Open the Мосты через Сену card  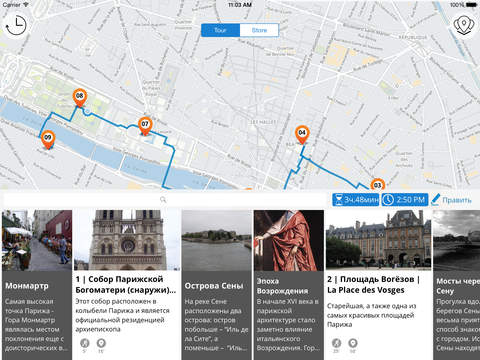(x=457, y=285)
